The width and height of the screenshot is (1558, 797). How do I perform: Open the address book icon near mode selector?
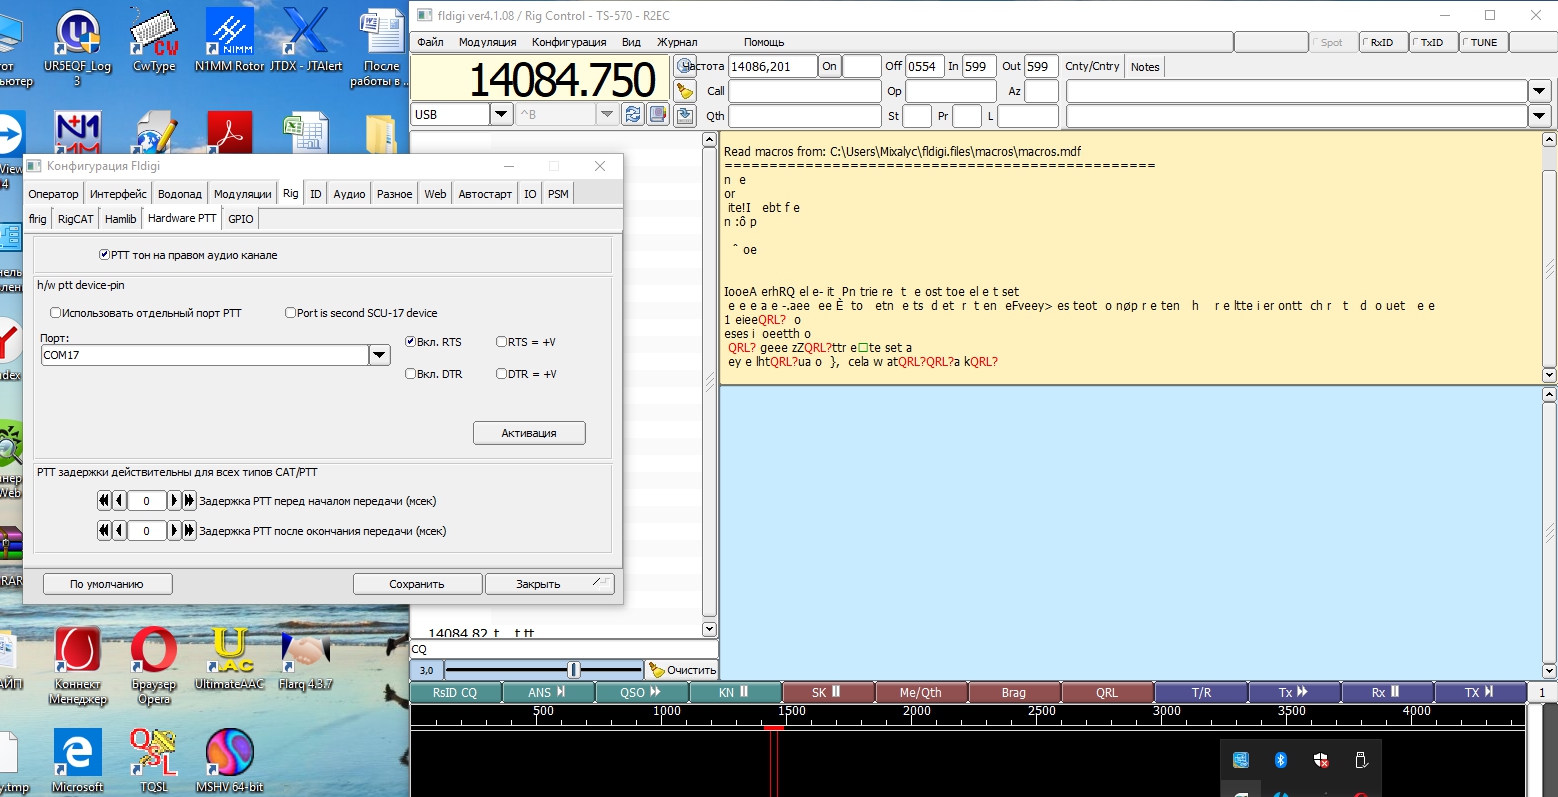(658, 115)
